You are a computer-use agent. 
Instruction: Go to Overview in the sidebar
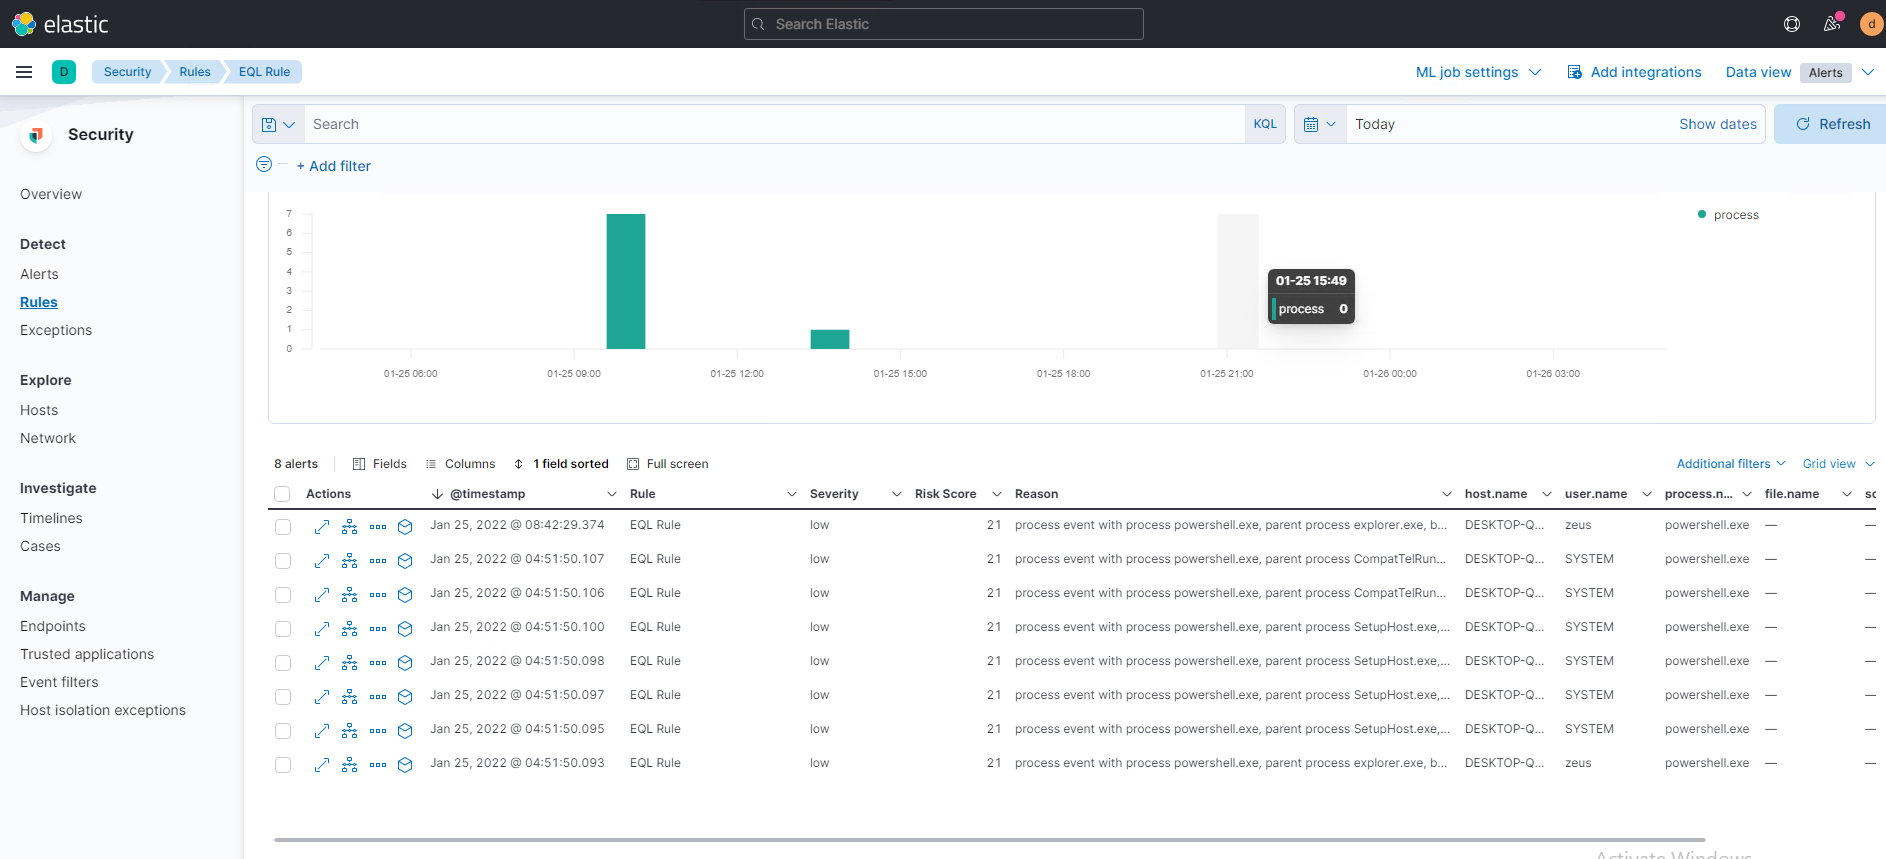pos(51,194)
